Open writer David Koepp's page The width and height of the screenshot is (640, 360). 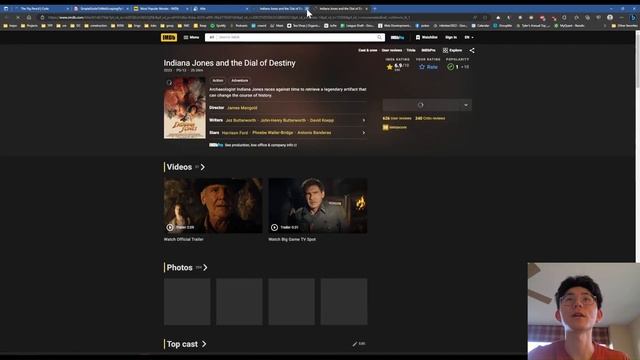pos(322,120)
